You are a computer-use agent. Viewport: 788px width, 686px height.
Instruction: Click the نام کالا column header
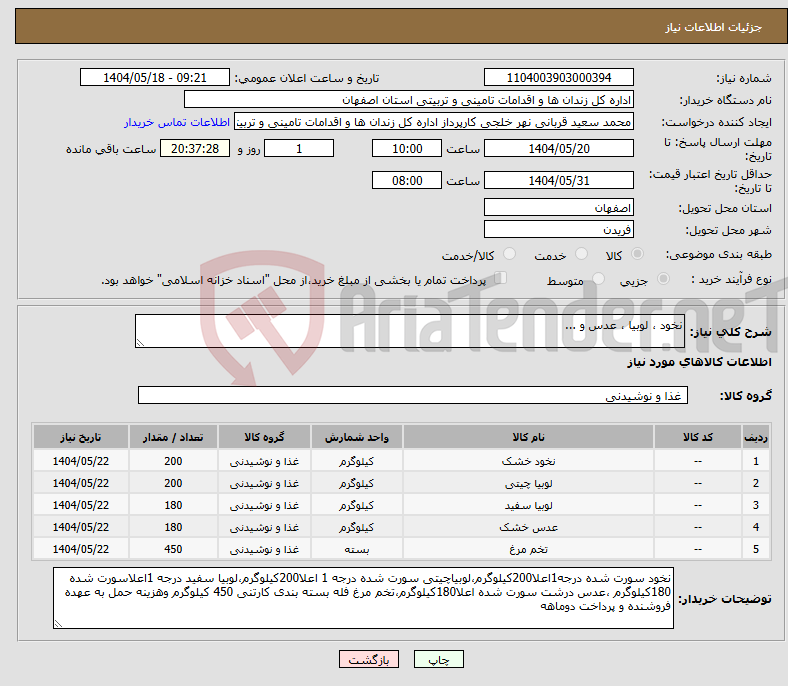(528, 437)
